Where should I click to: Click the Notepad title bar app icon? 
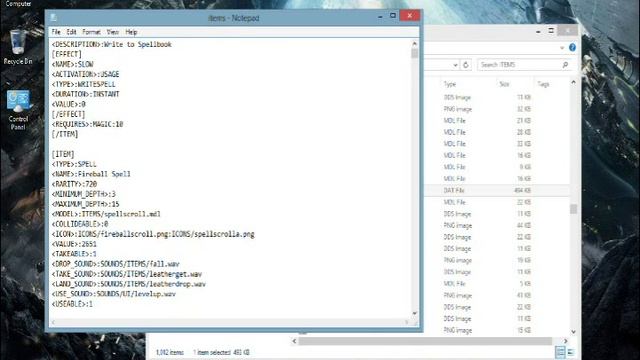click(x=53, y=18)
